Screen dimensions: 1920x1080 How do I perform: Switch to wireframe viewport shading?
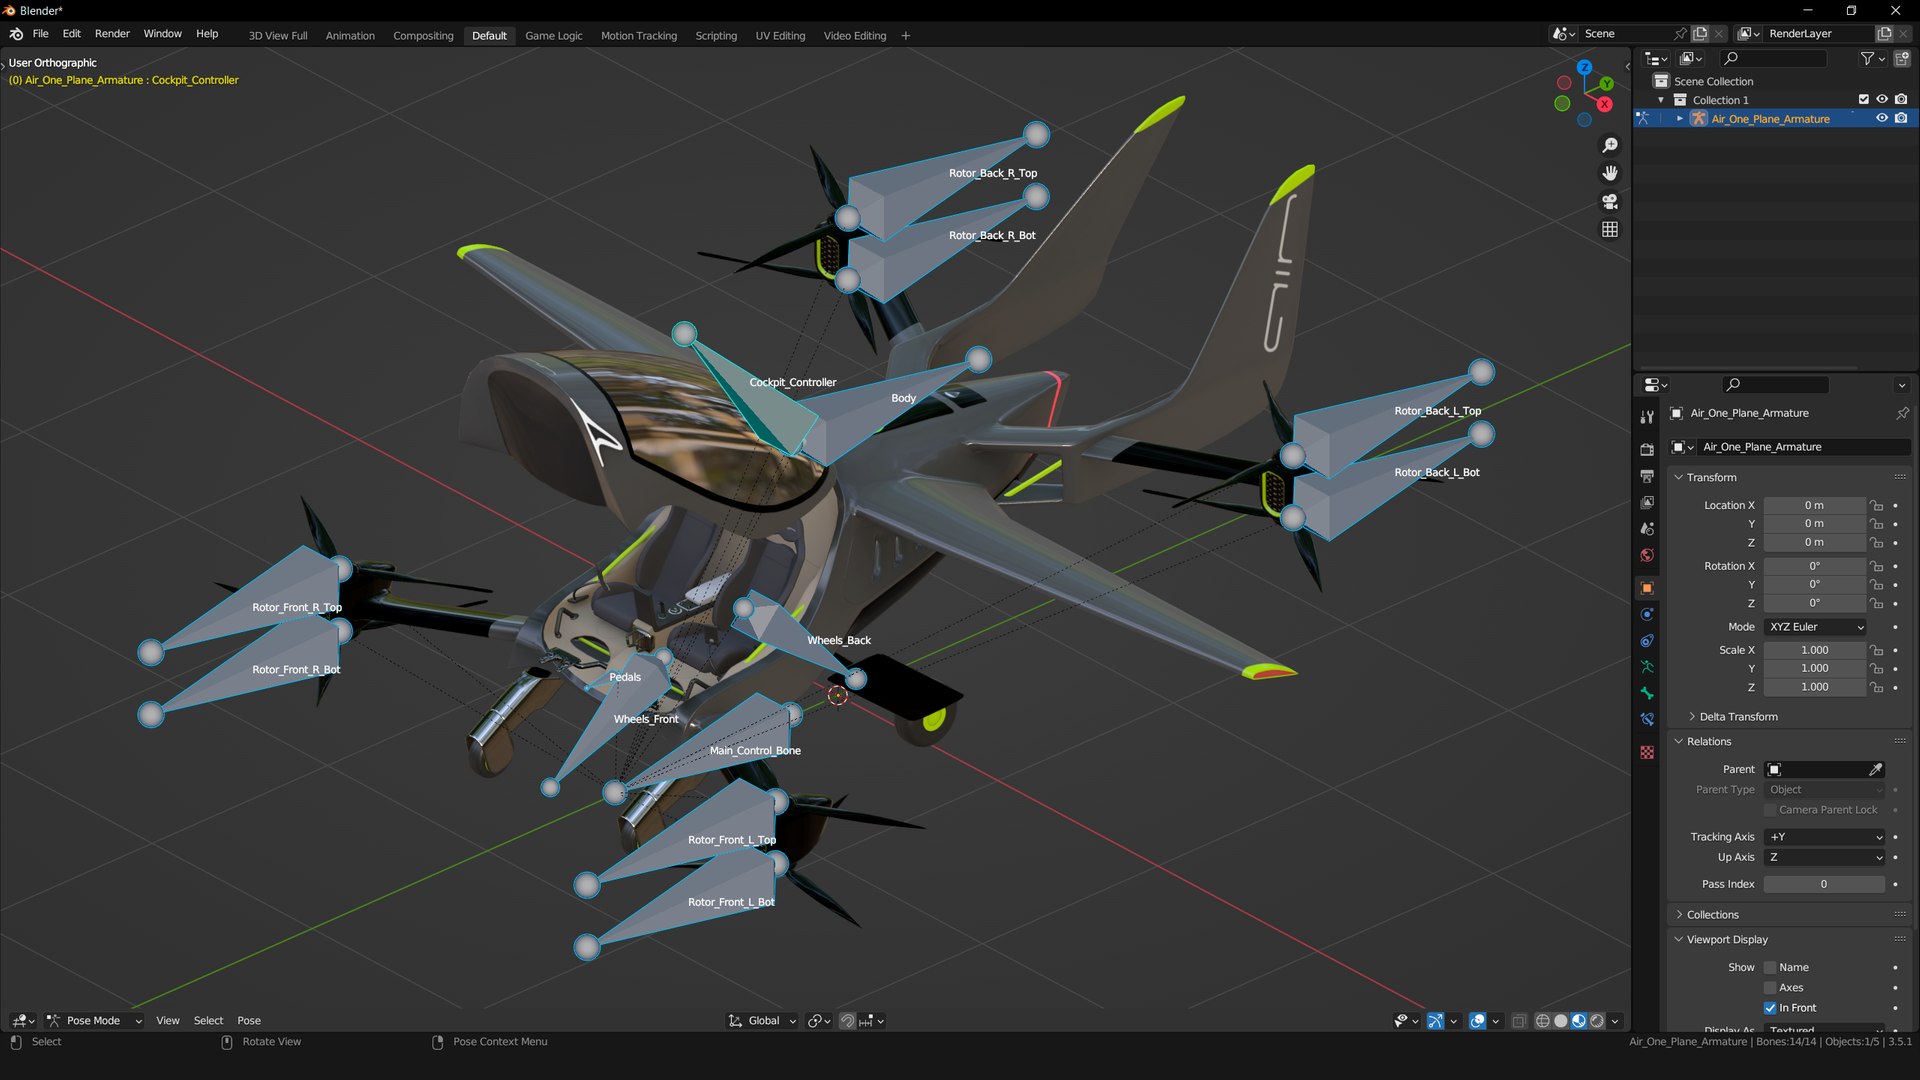coord(1542,1021)
